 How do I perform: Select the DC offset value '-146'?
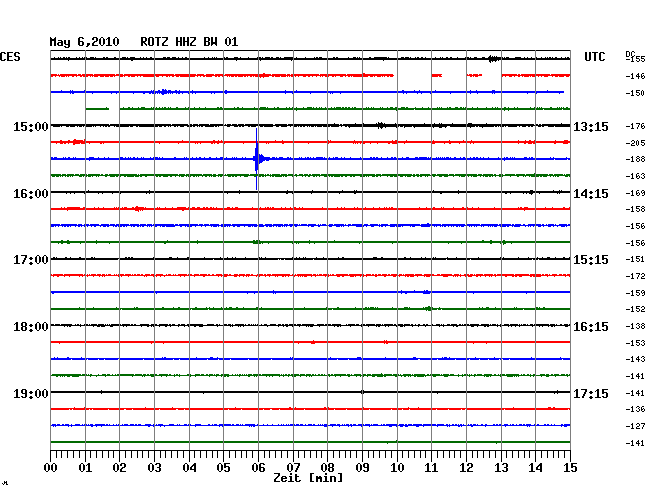click(x=635, y=76)
